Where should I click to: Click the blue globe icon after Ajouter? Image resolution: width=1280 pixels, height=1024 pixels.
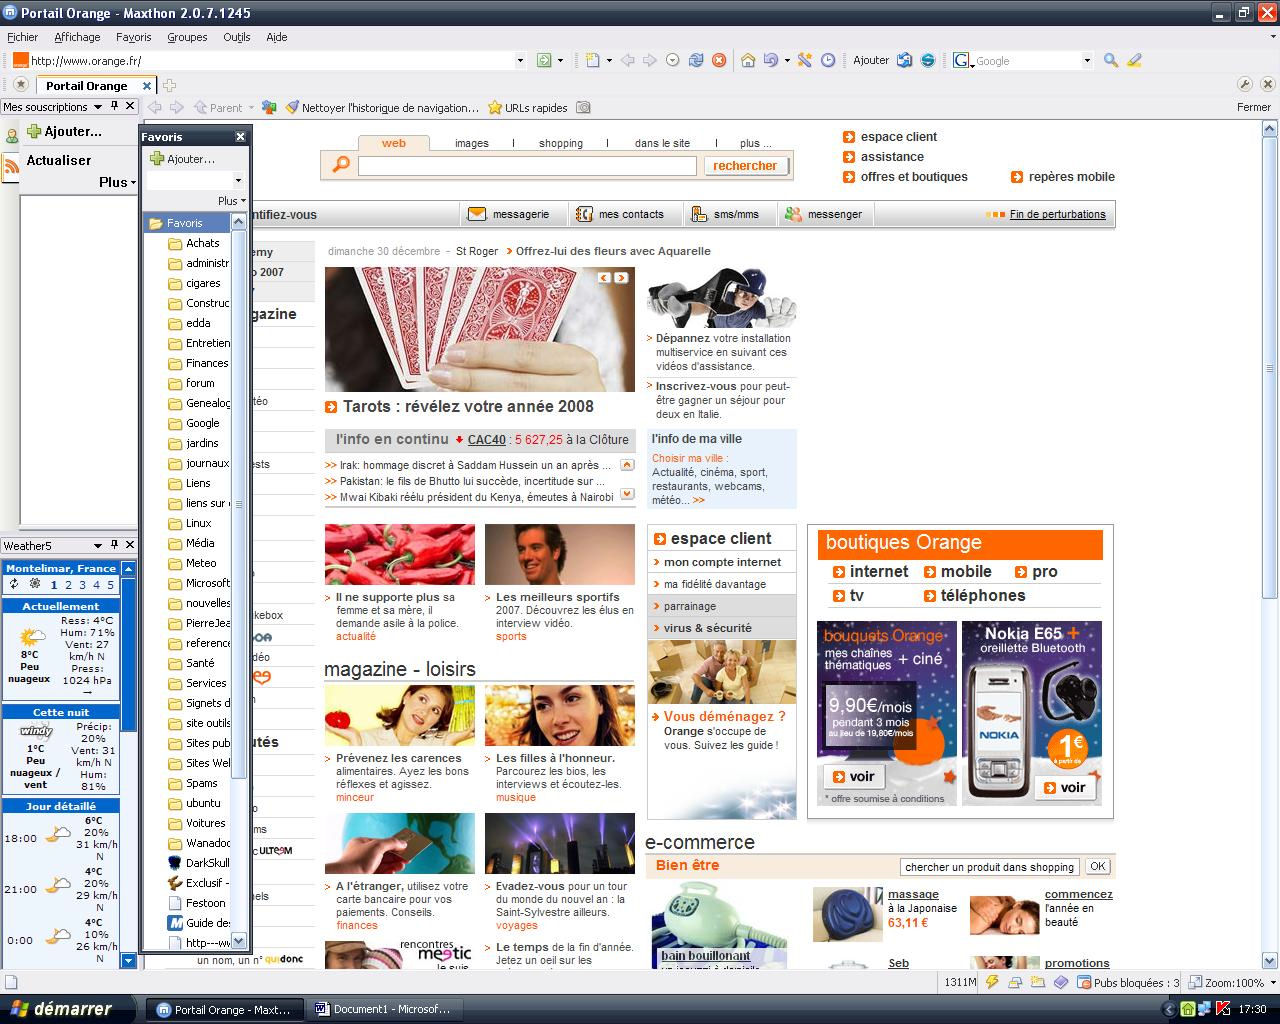tap(928, 60)
